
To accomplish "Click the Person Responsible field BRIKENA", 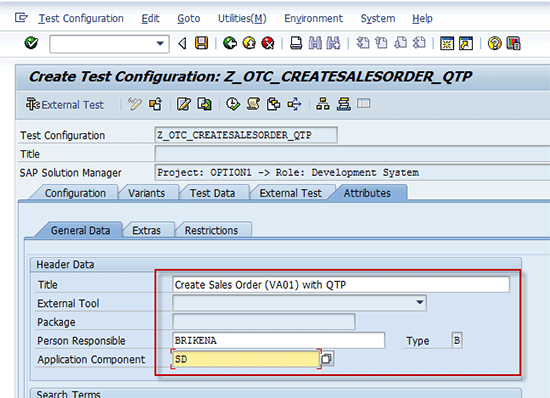I will click(279, 340).
